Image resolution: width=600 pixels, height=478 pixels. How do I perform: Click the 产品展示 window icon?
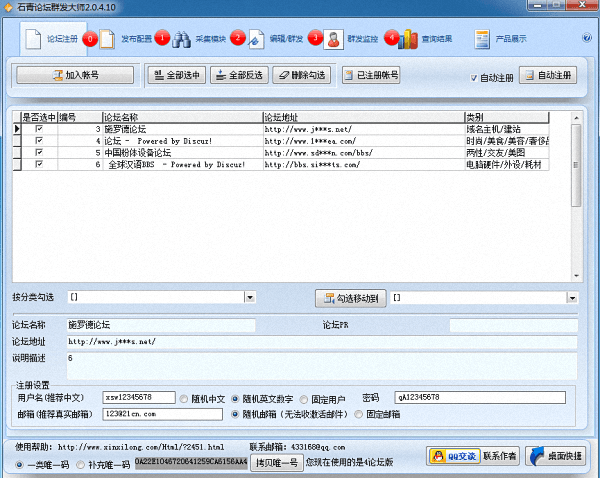481,39
